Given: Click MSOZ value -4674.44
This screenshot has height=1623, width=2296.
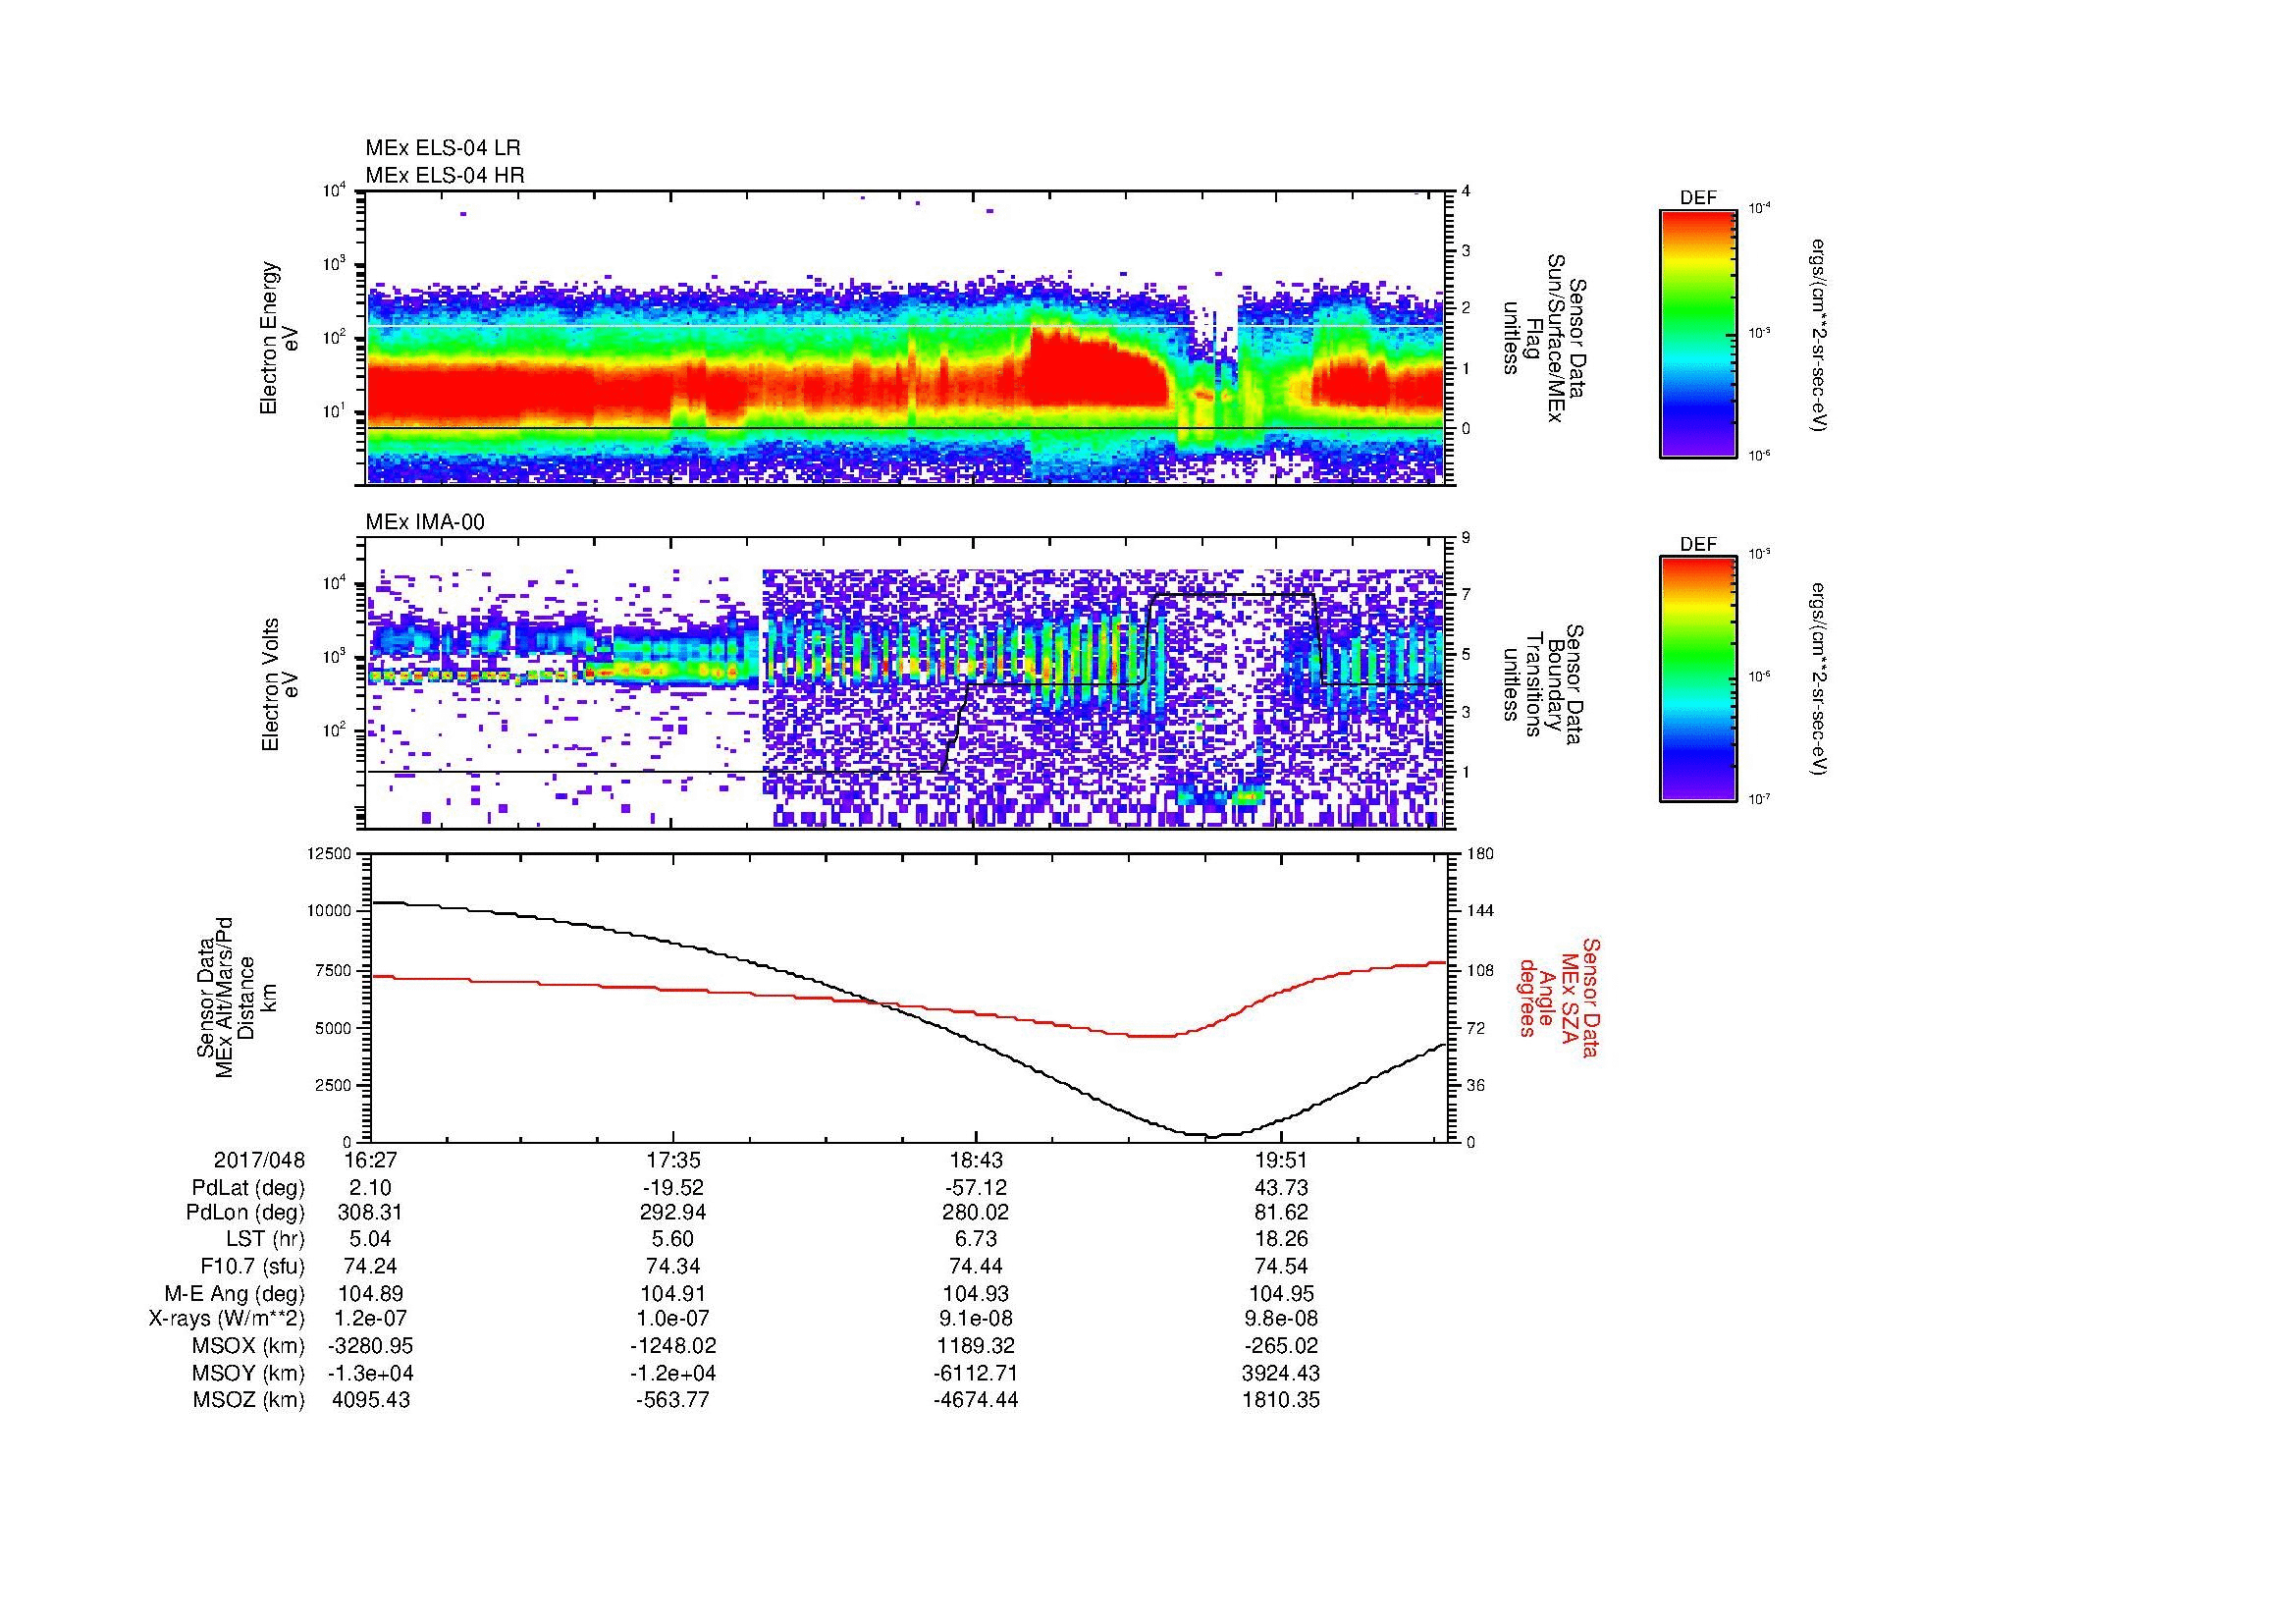Looking at the screenshot, I should [x=975, y=1400].
